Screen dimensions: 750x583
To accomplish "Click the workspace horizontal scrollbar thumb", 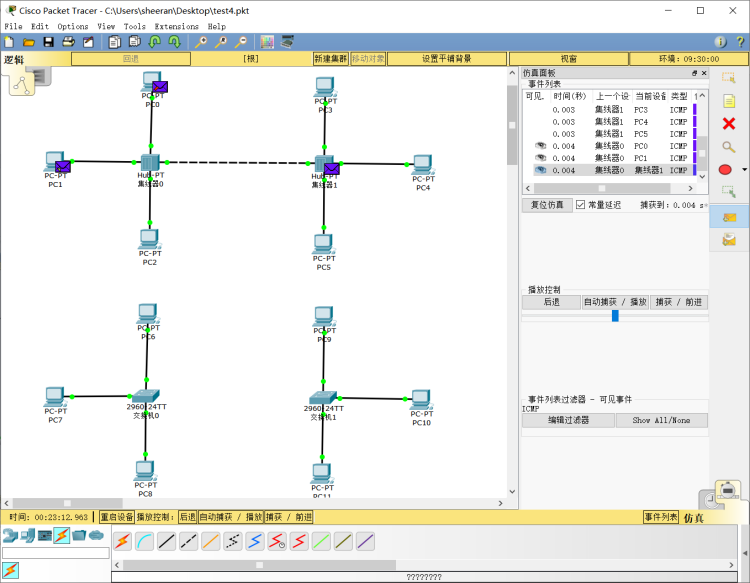I will [x=67, y=503].
